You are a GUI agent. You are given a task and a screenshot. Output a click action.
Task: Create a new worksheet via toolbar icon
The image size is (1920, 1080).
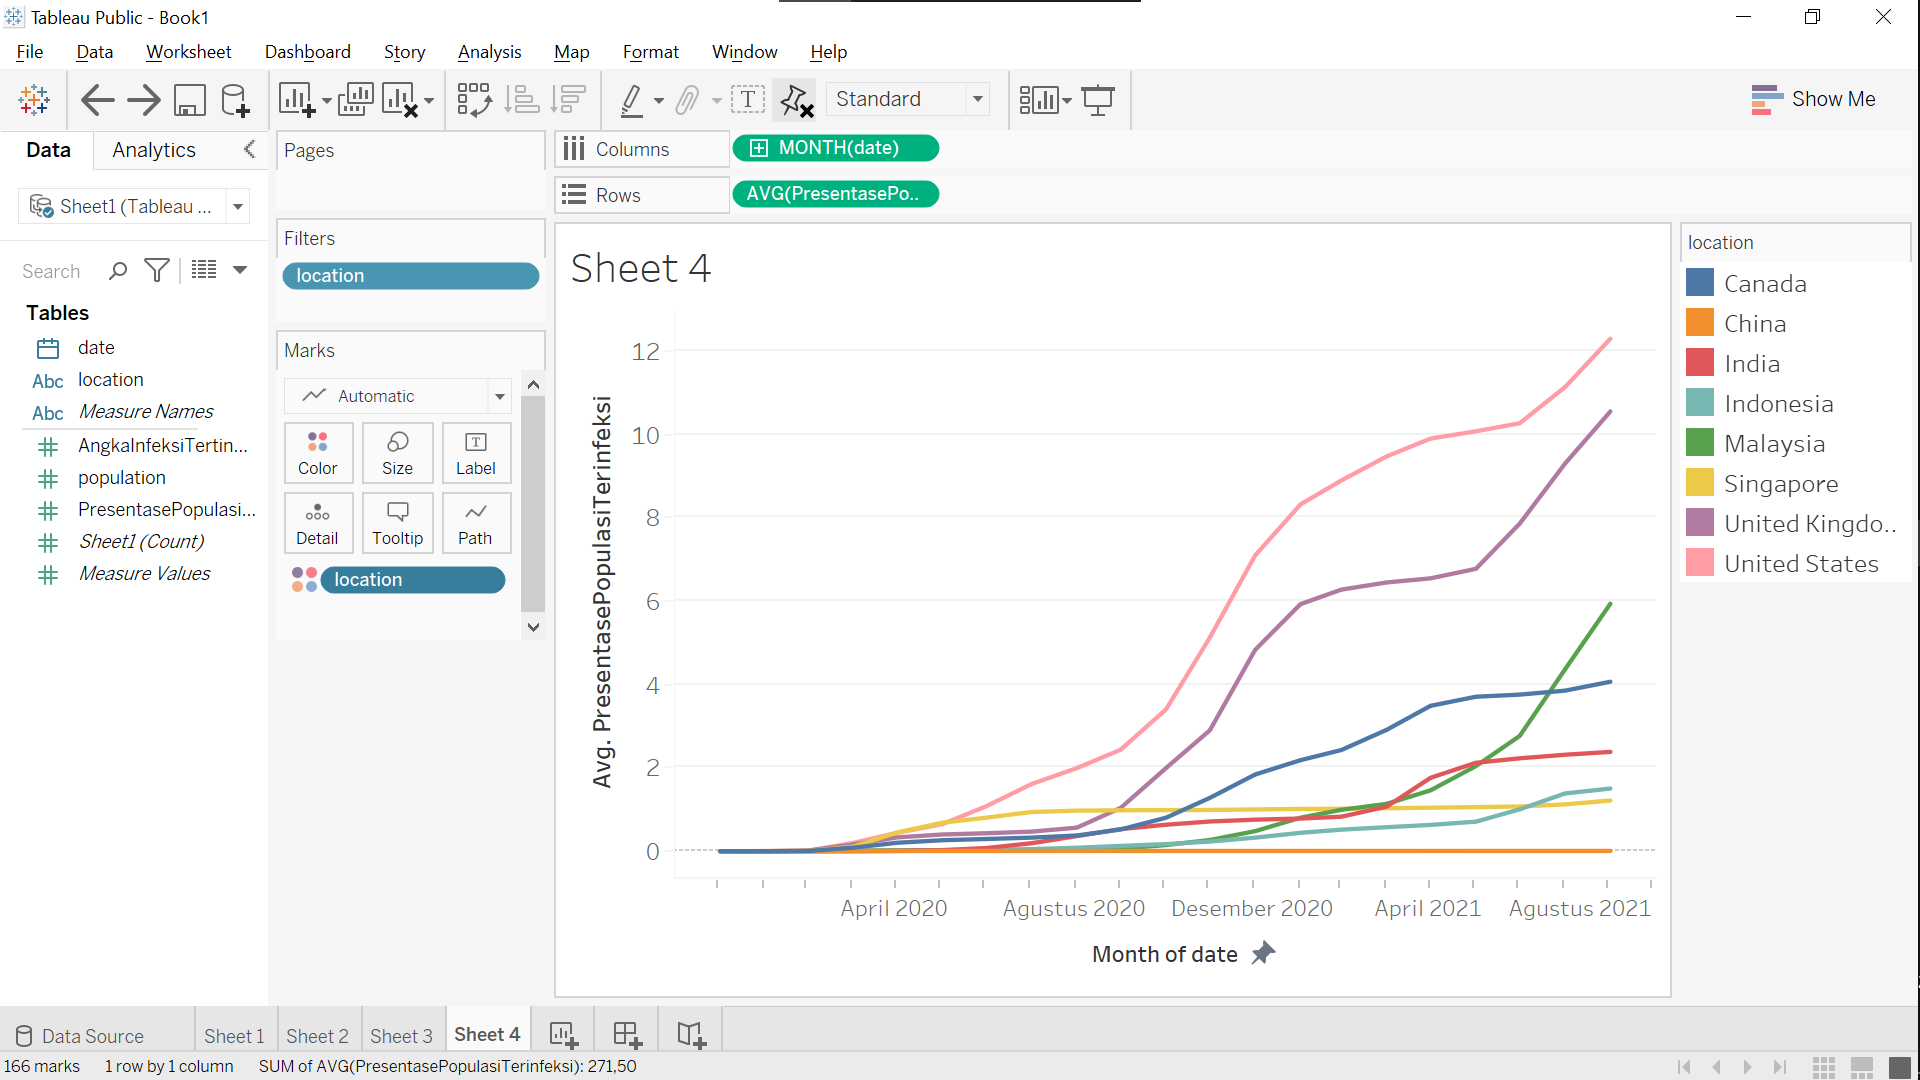click(x=296, y=100)
